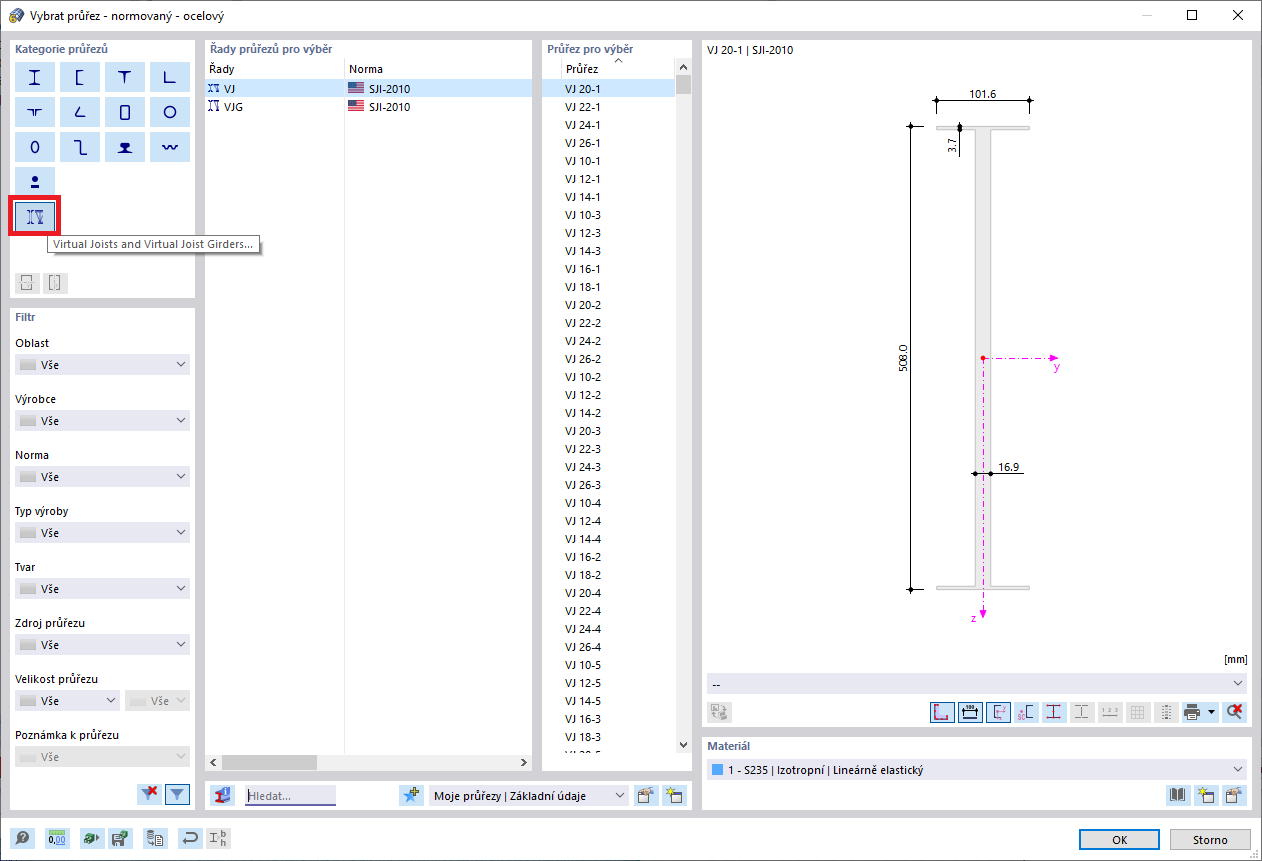This screenshot has height=861, width=1262.
Task: Select section VJ 10-3
Action: (x=609, y=215)
